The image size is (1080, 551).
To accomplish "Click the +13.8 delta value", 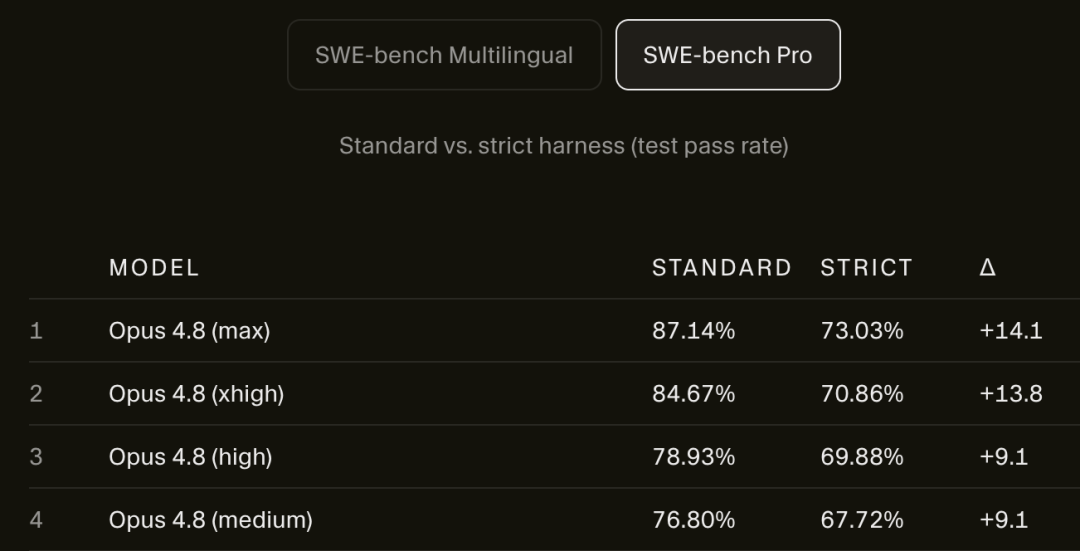I will [1010, 394].
